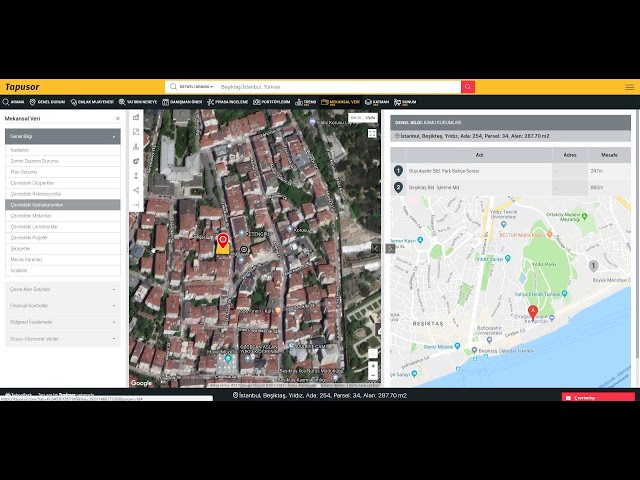
Task: Open the Arama toolbar item
Action: (13, 102)
